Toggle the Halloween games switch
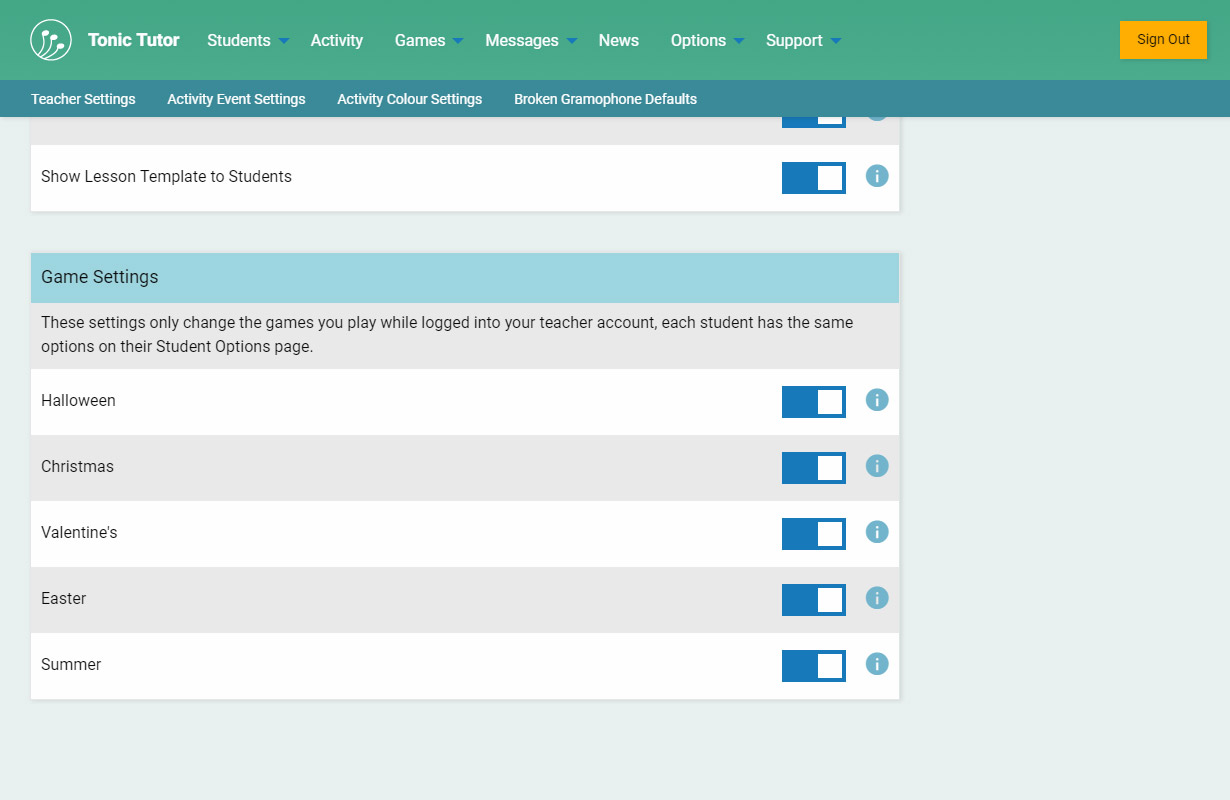This screenshot has height=800, width=1230. point(813,402)
